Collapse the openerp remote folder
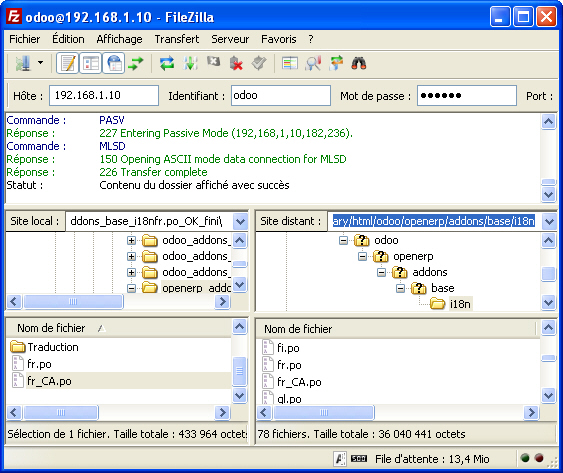The image size is (563, 473). (363, 256)
